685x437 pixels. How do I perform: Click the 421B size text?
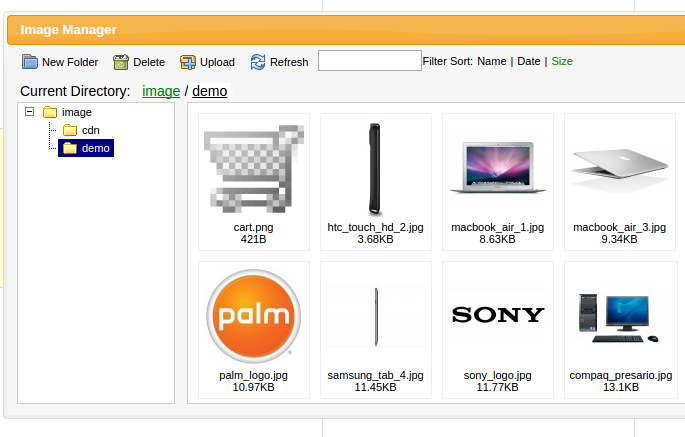(253, 239)
